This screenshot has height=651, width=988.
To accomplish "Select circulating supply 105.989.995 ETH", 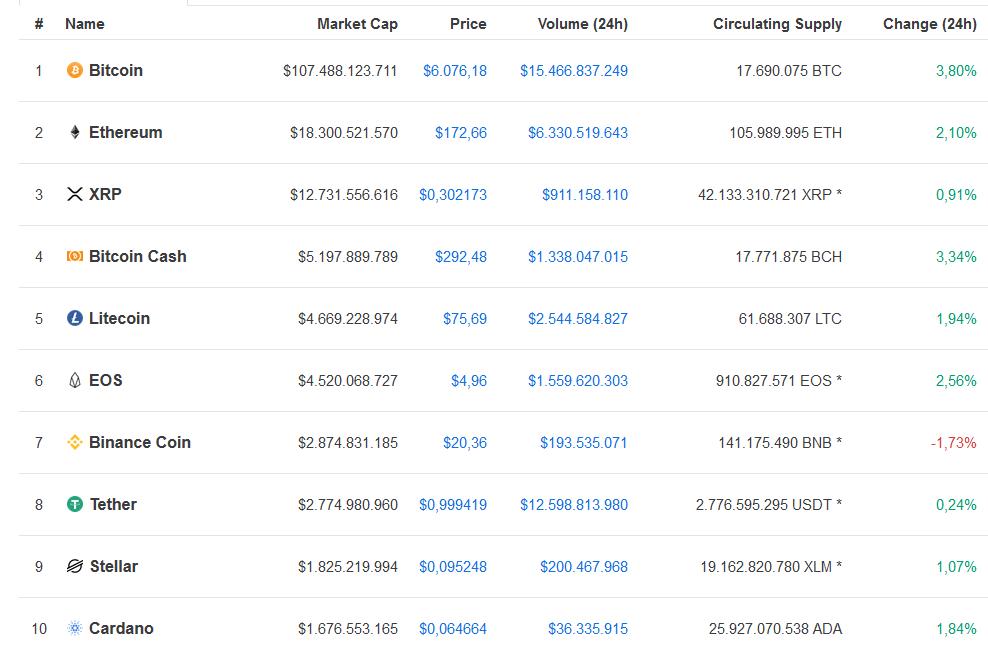I will (786, 133).
